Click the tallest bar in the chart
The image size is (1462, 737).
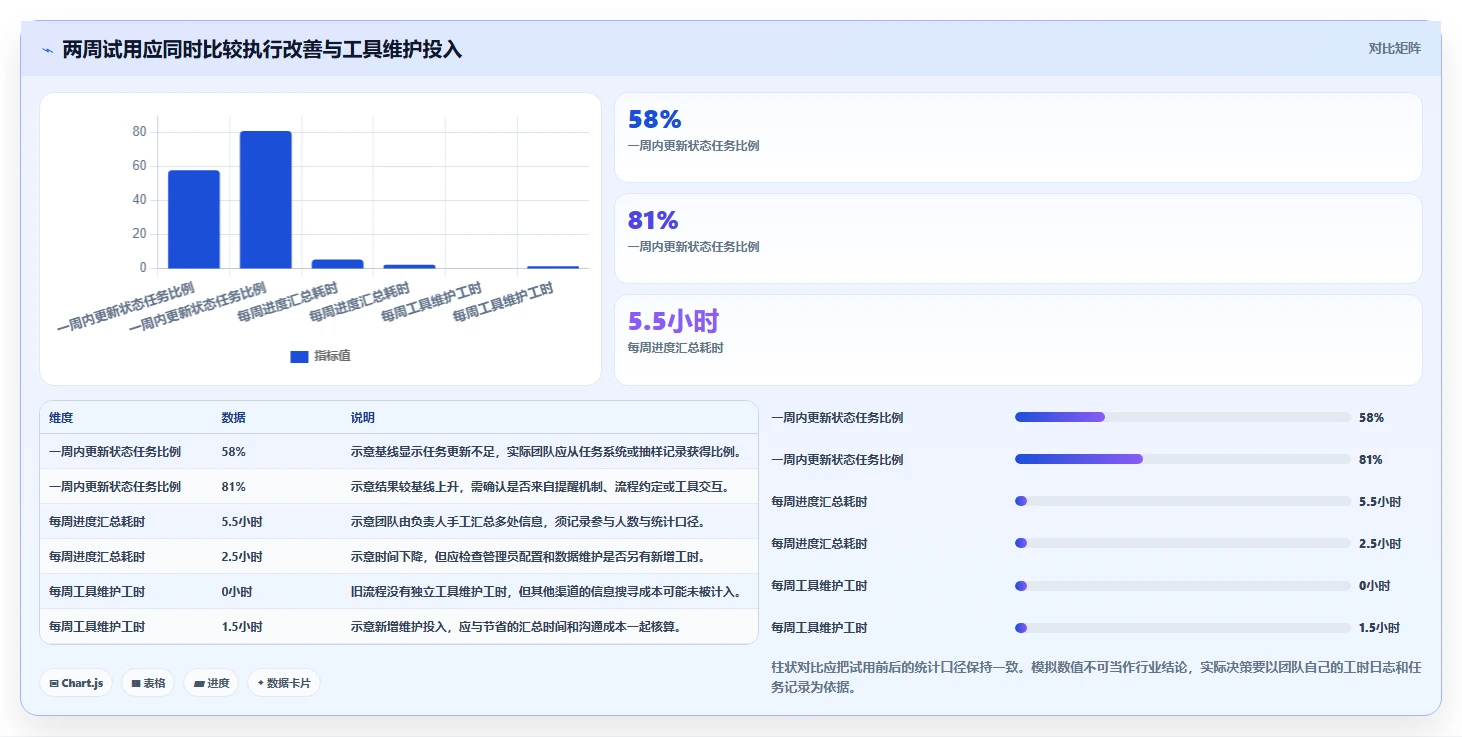(x=266, y=200)
